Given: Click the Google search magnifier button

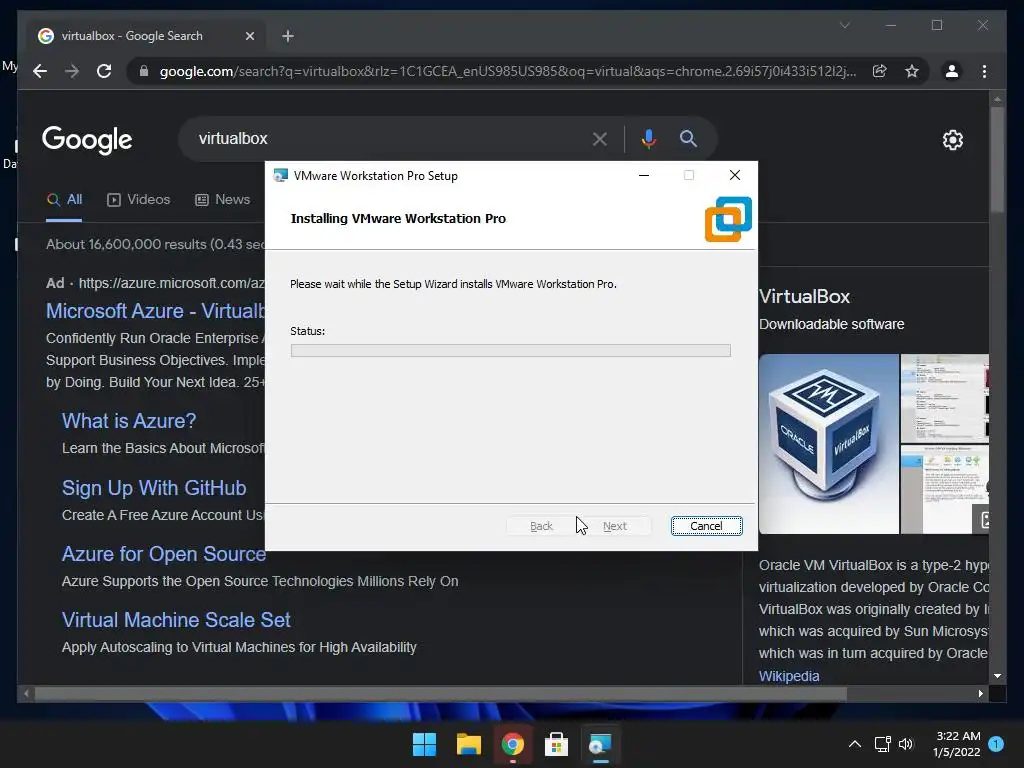Looking at the screenshot, I should pos(688,138).
